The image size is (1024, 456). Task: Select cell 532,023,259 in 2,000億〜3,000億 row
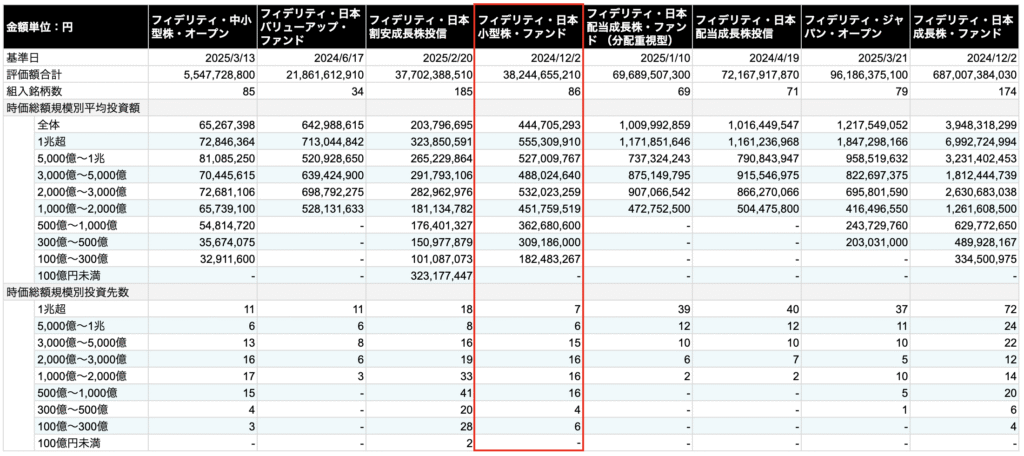[550, 191]
